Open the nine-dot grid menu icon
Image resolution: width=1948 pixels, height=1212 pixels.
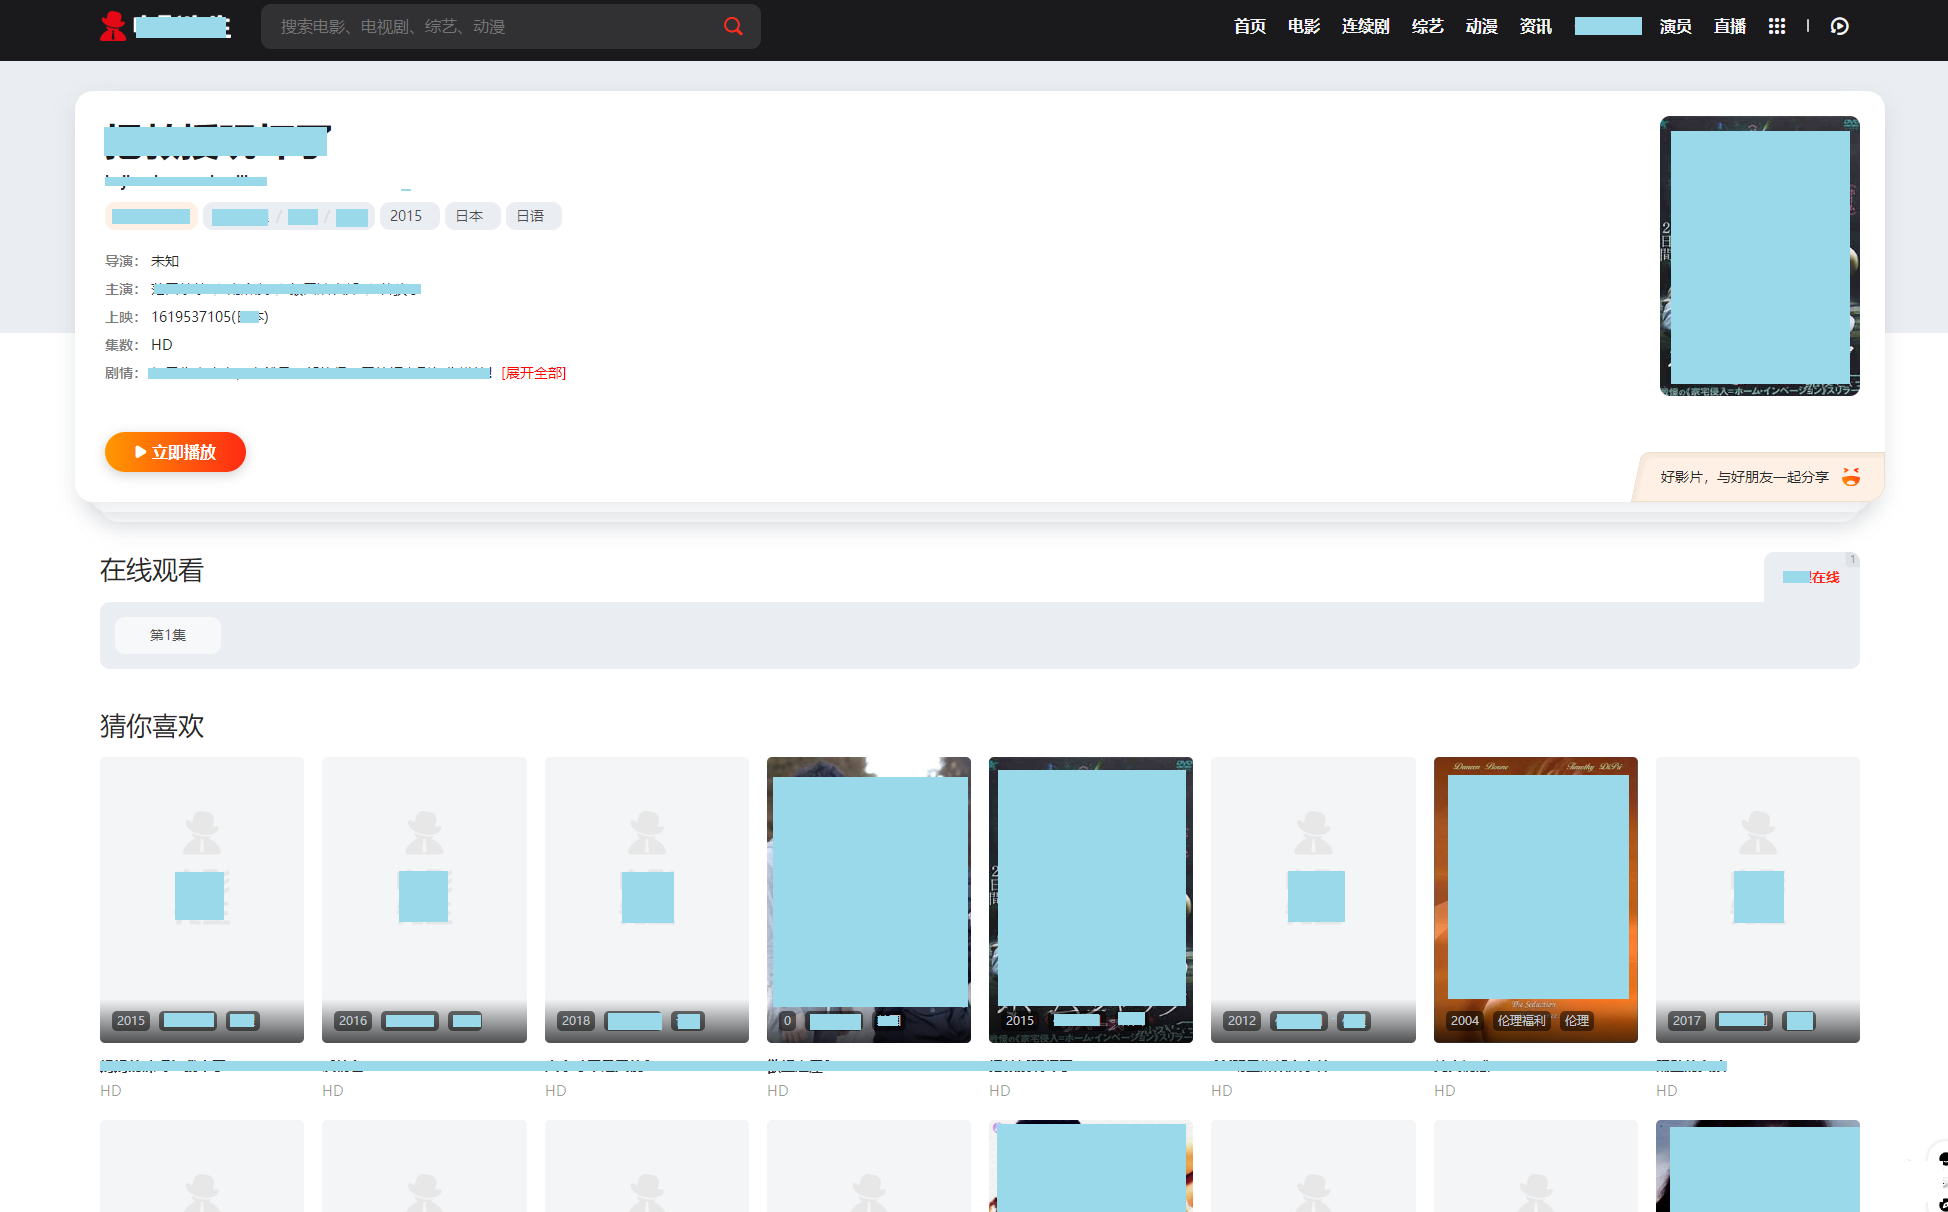pyautogui.click(x=1776, y=26)
